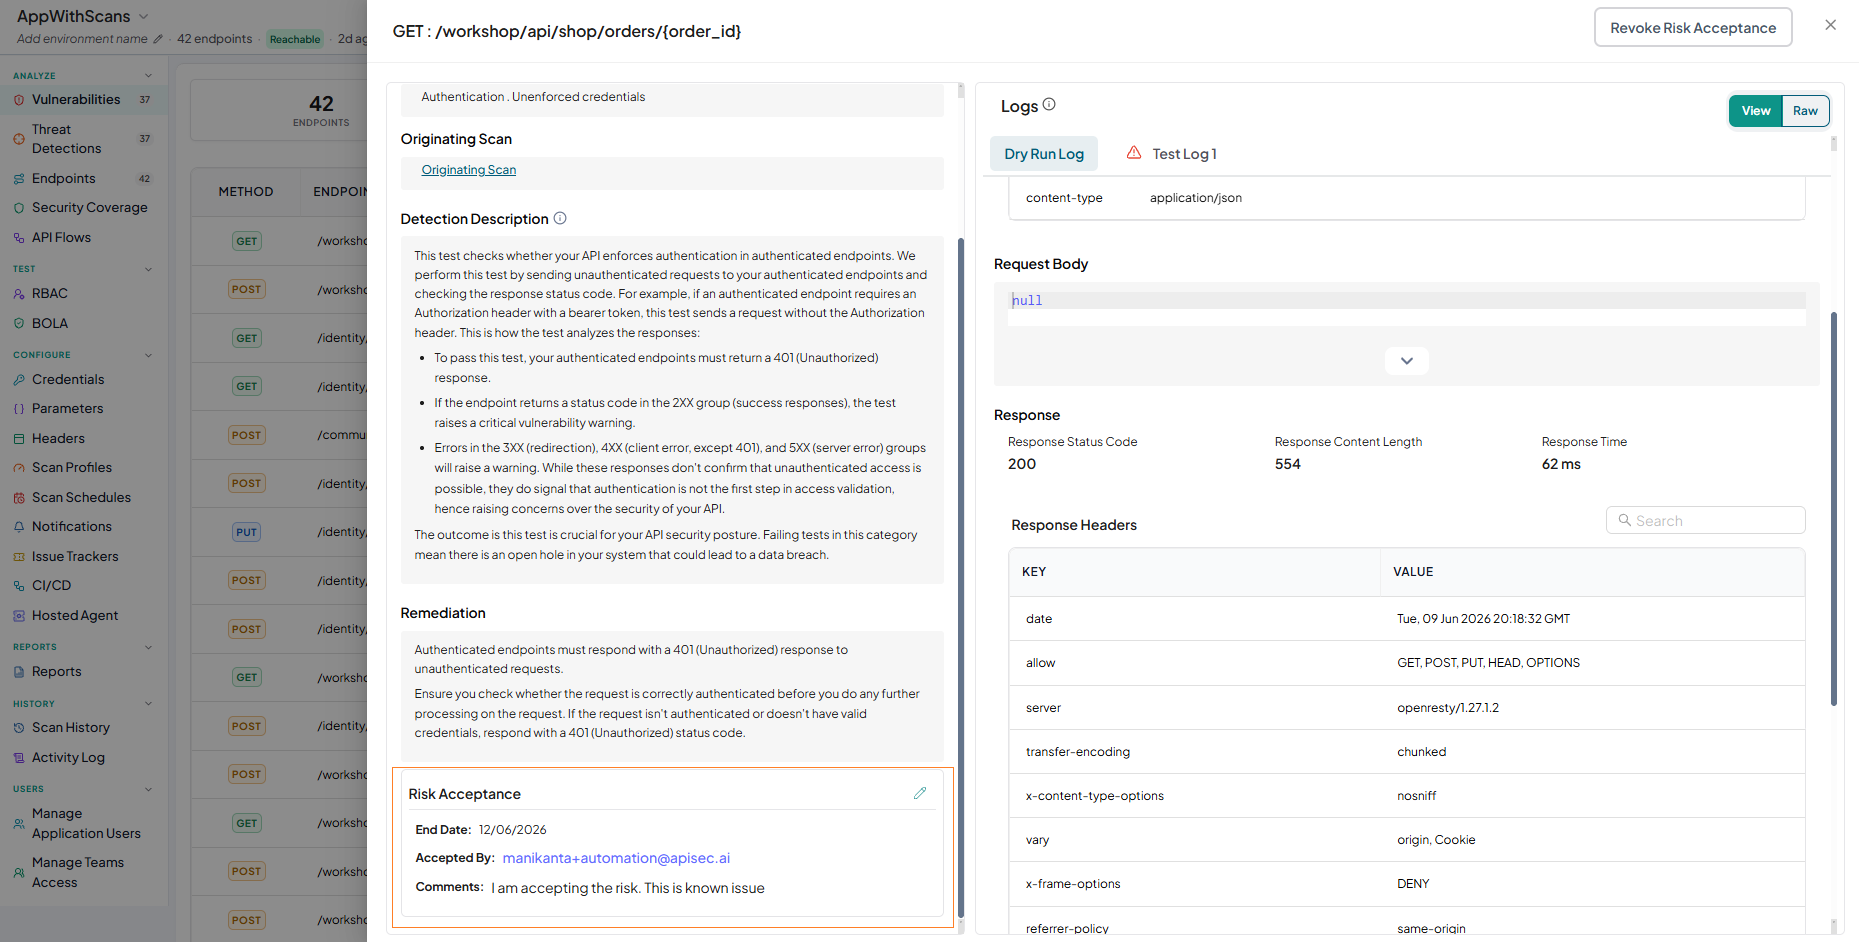Select the Test Log 1 tab

pyautogui.click(x=1172, y=154)
